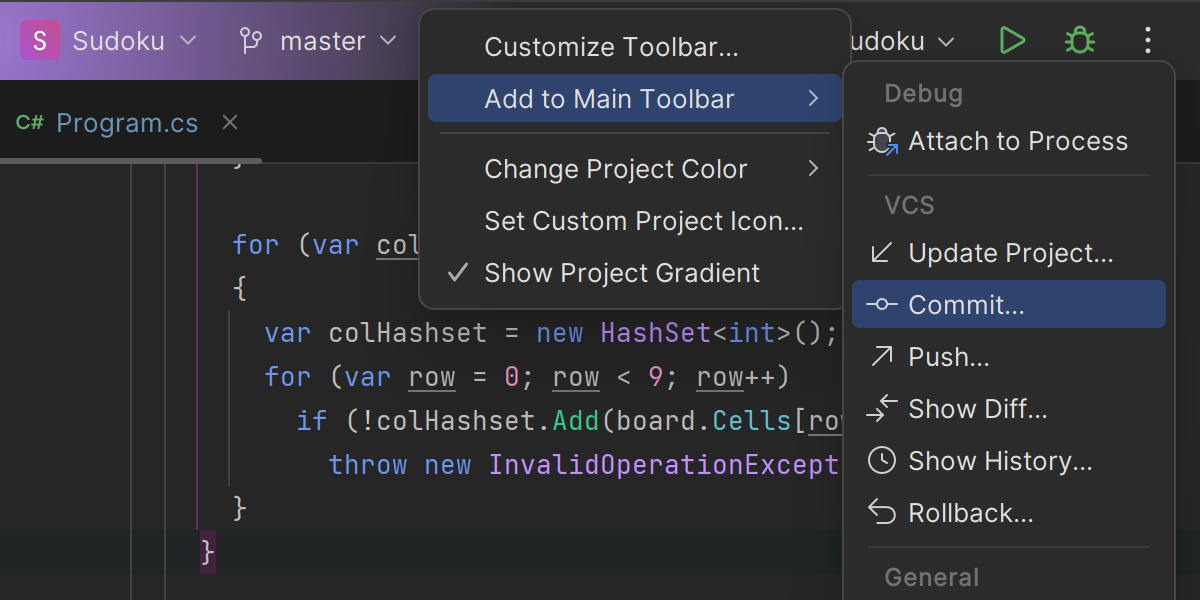1200x600 pixels.
Task: Click the highlighted closing brace in the editor
Action: [208, 552]
